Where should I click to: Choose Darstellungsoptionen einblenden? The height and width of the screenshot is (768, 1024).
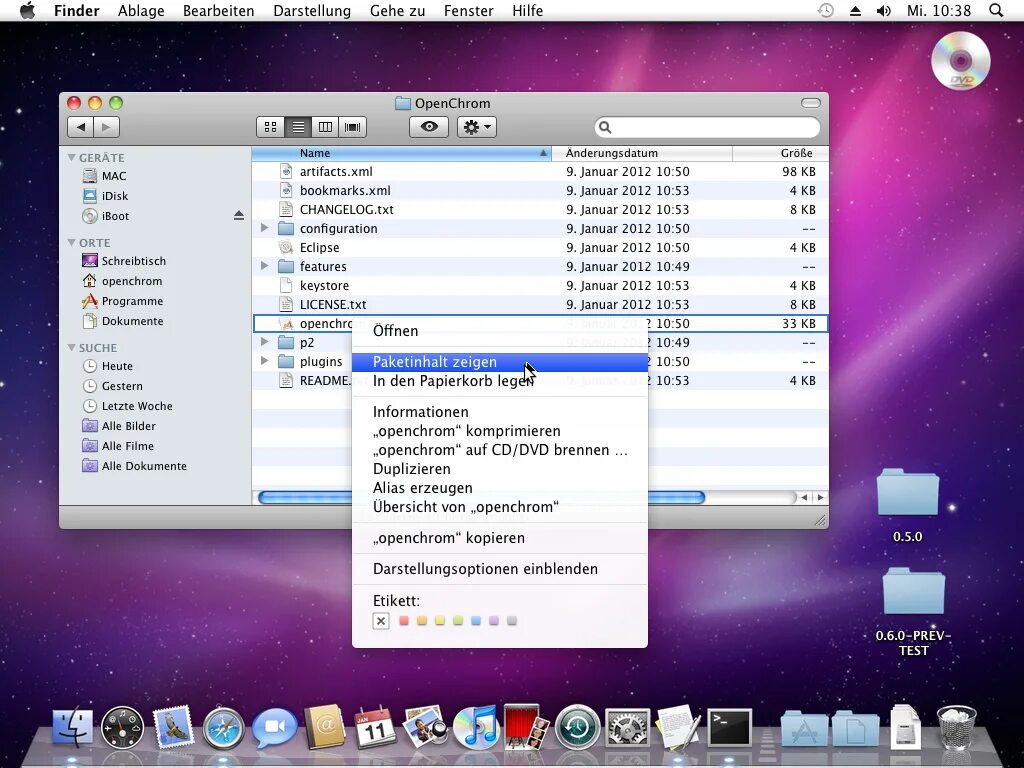pyautogui.click(x=500, y=569)
